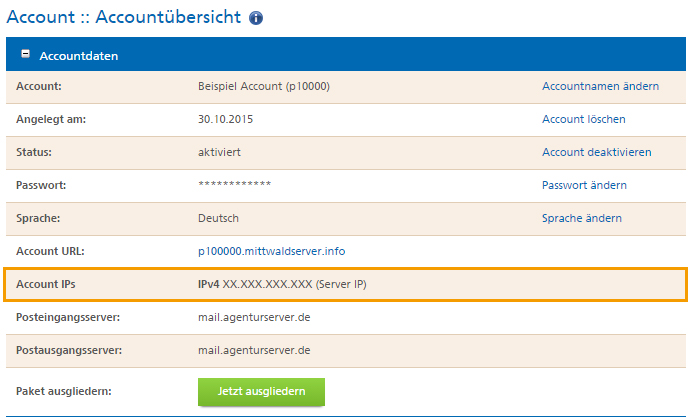The height and width of the screenshot is (420, 690).
Task: Change language via Sprache ändern
Action: coord(581,218)
